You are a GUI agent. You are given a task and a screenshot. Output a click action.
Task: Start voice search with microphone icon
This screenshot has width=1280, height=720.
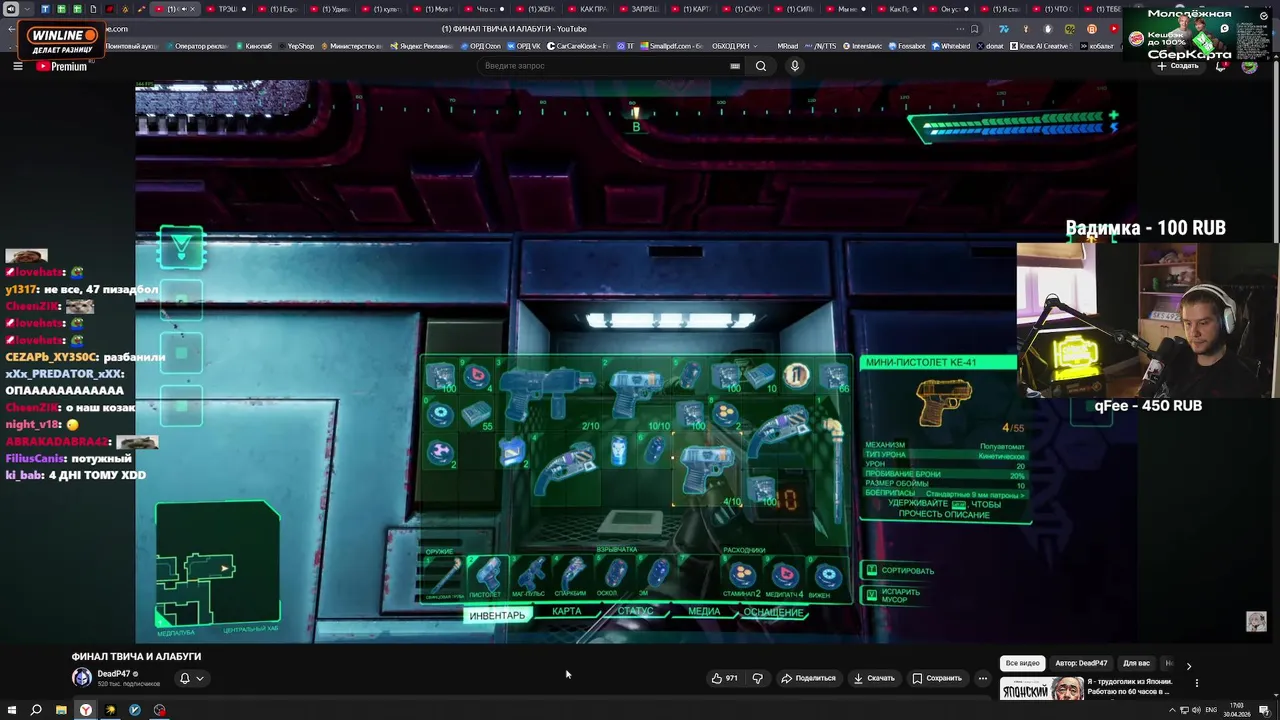795,66
